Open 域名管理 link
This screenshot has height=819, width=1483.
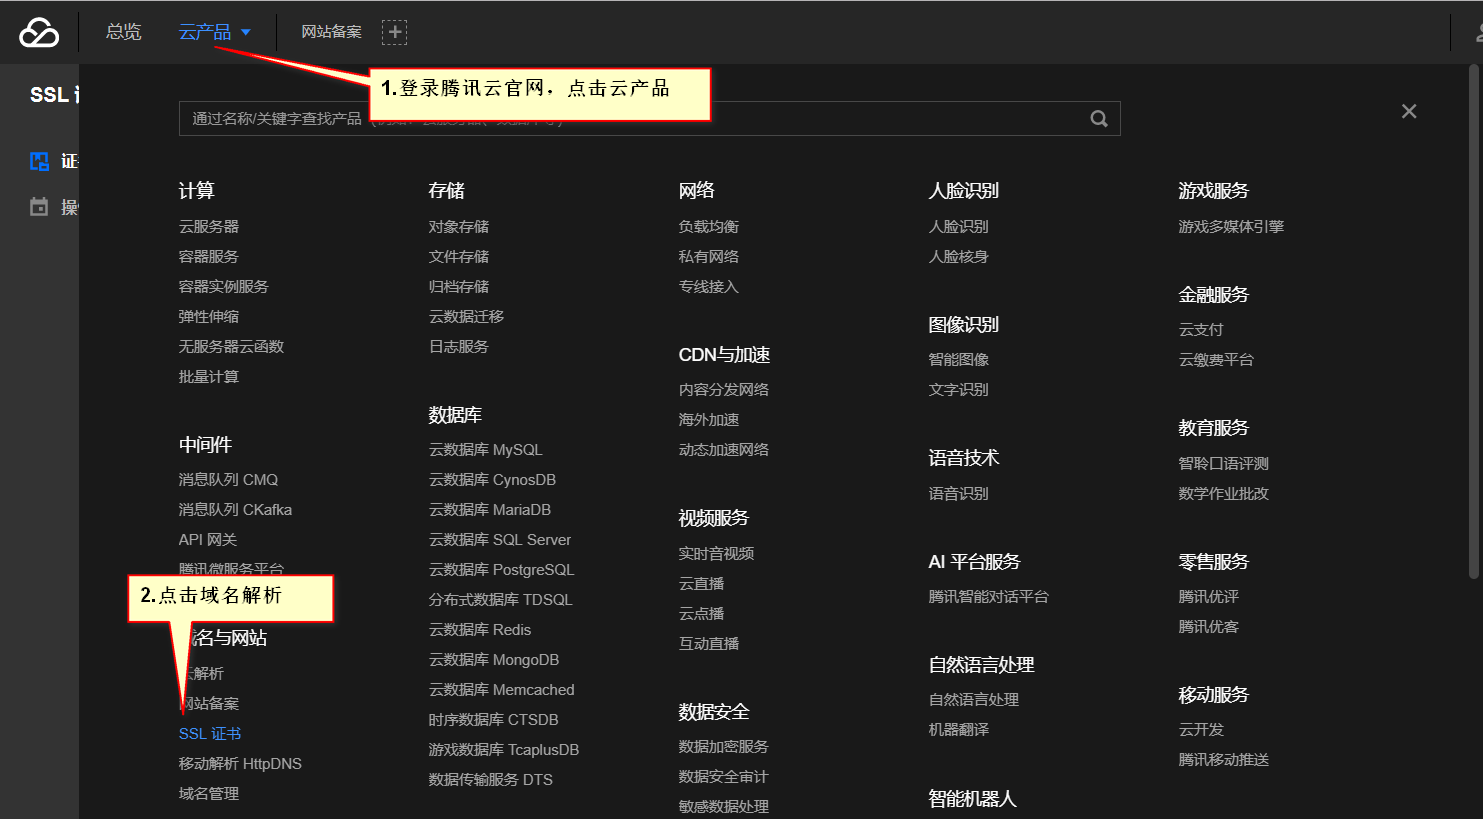click(x=209, y=794)
